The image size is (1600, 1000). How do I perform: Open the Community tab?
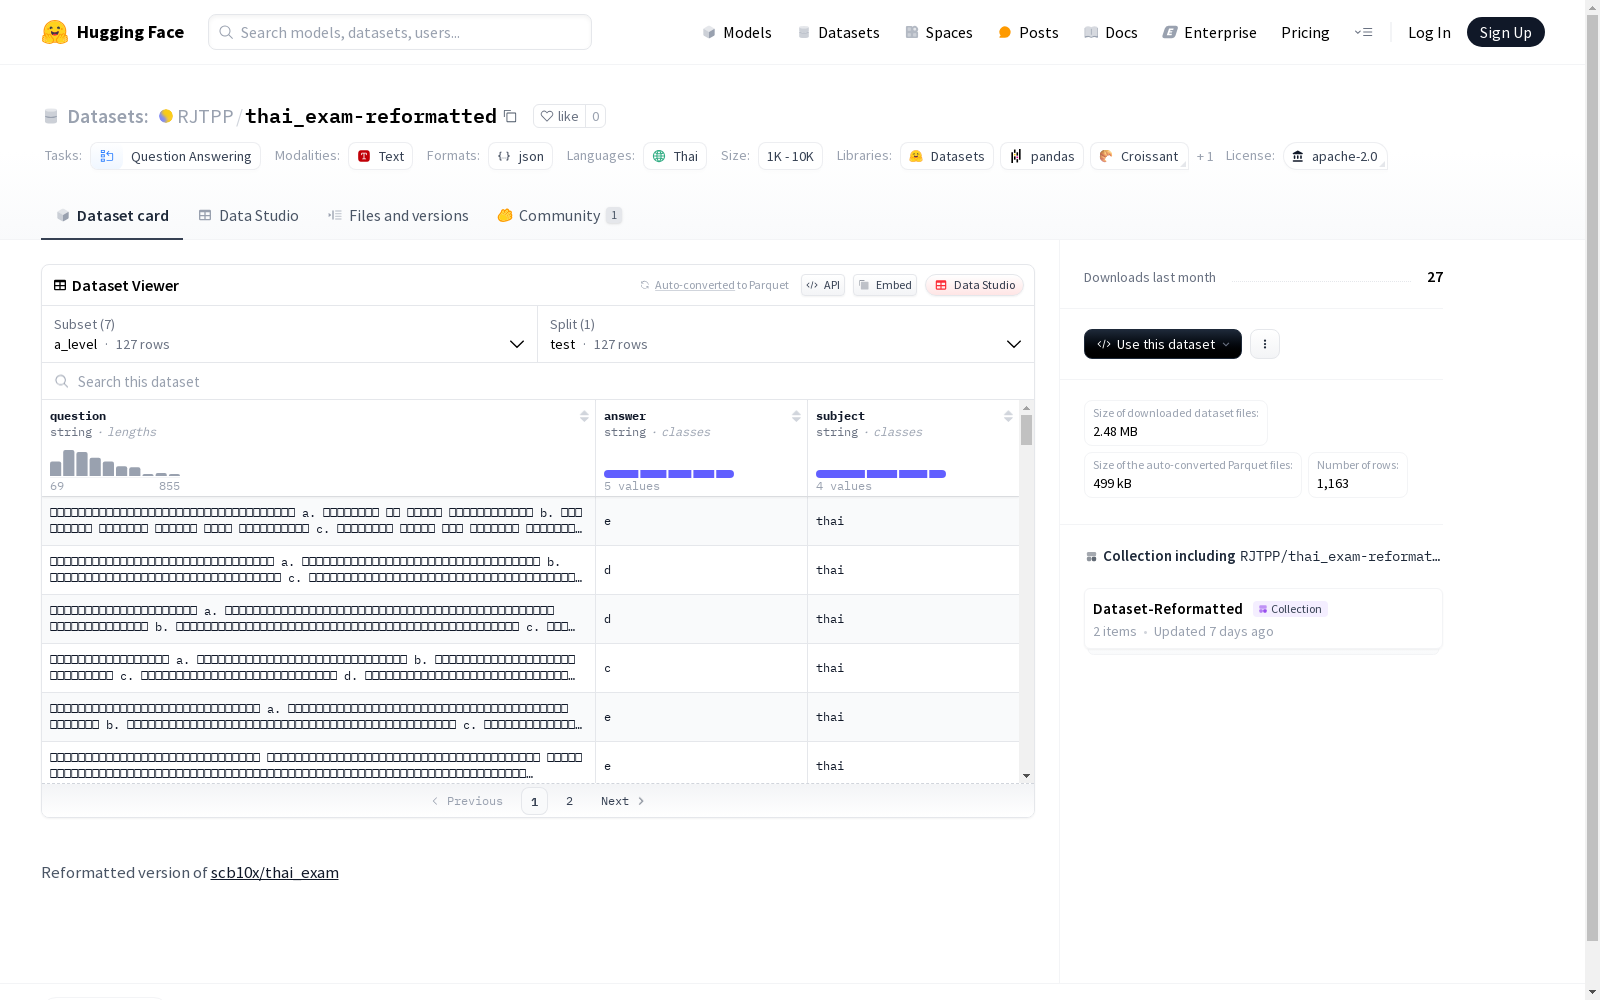559,216
